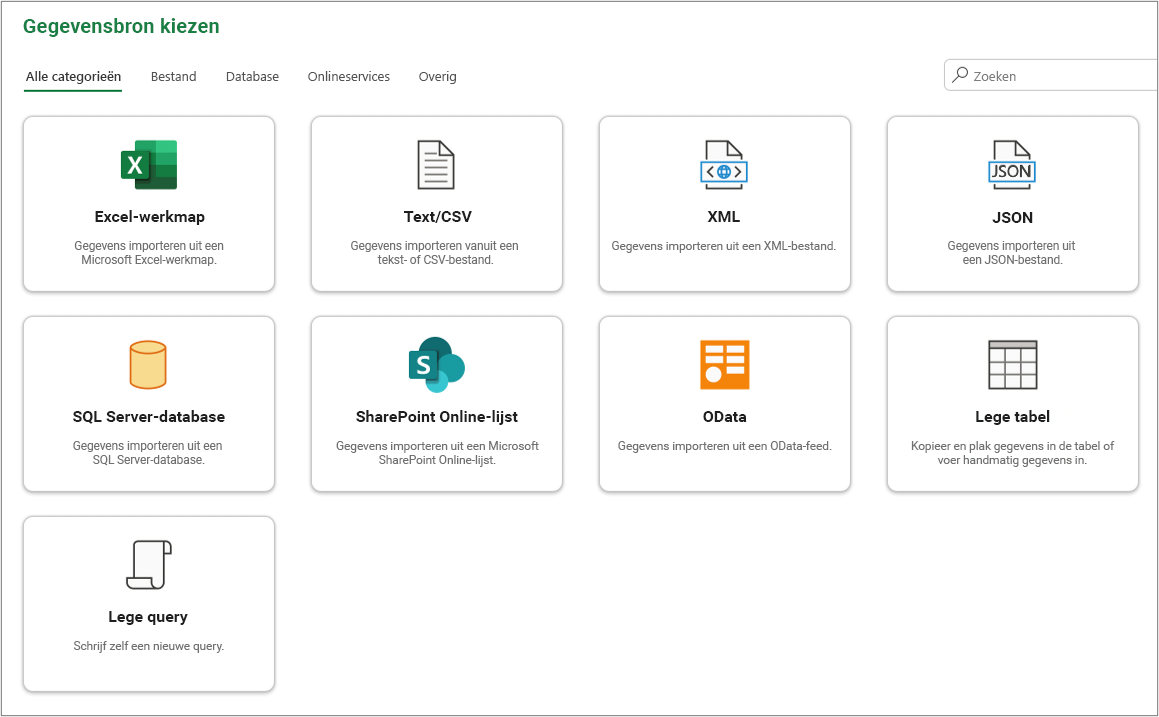The width and height of the screenshot is (1159, 717).
Task: Select the Alle categorieën tab
Action: [x=73, y=76]
